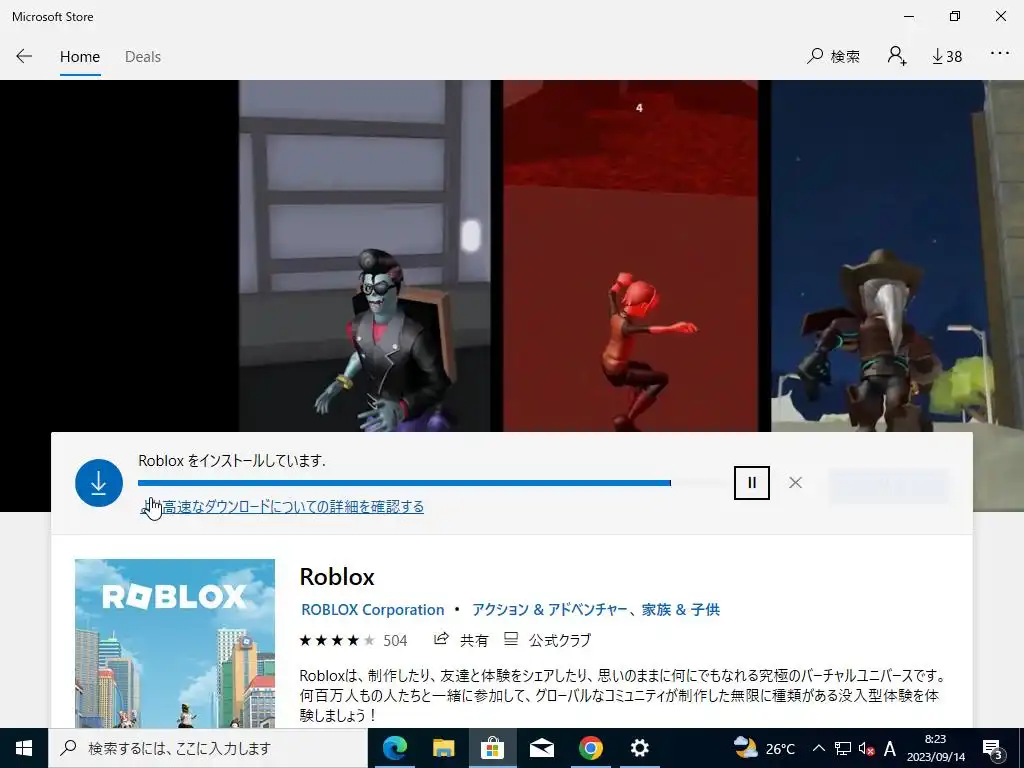This screenshot has width=1024, height=768.
Task: Open the clock showing 8:23
Action: click(935, 748)
